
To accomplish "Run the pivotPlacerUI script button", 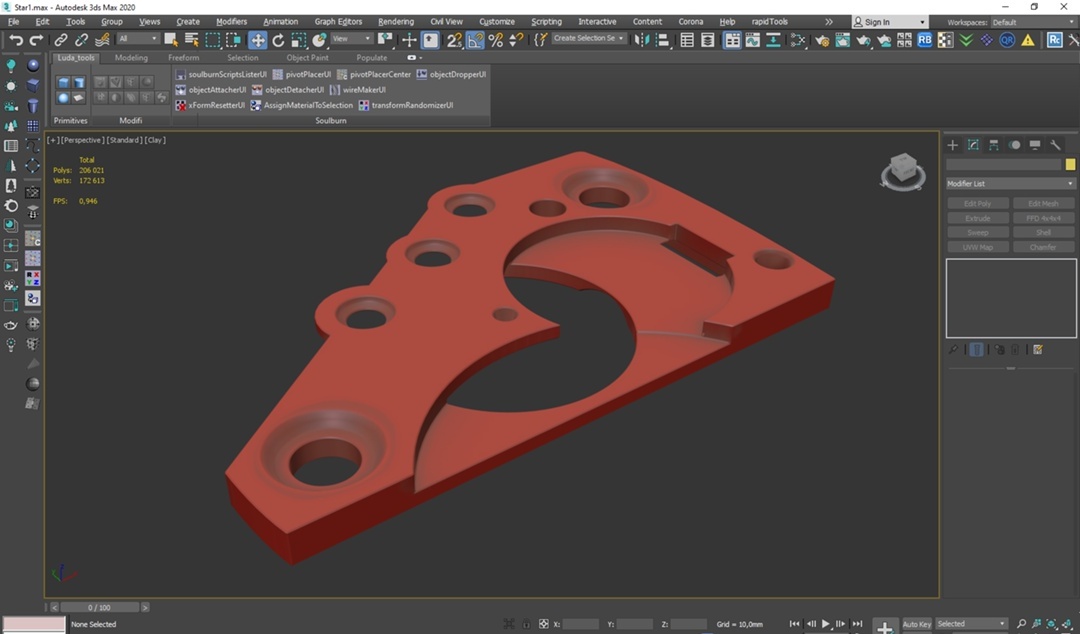I will (x=302, y=74).
